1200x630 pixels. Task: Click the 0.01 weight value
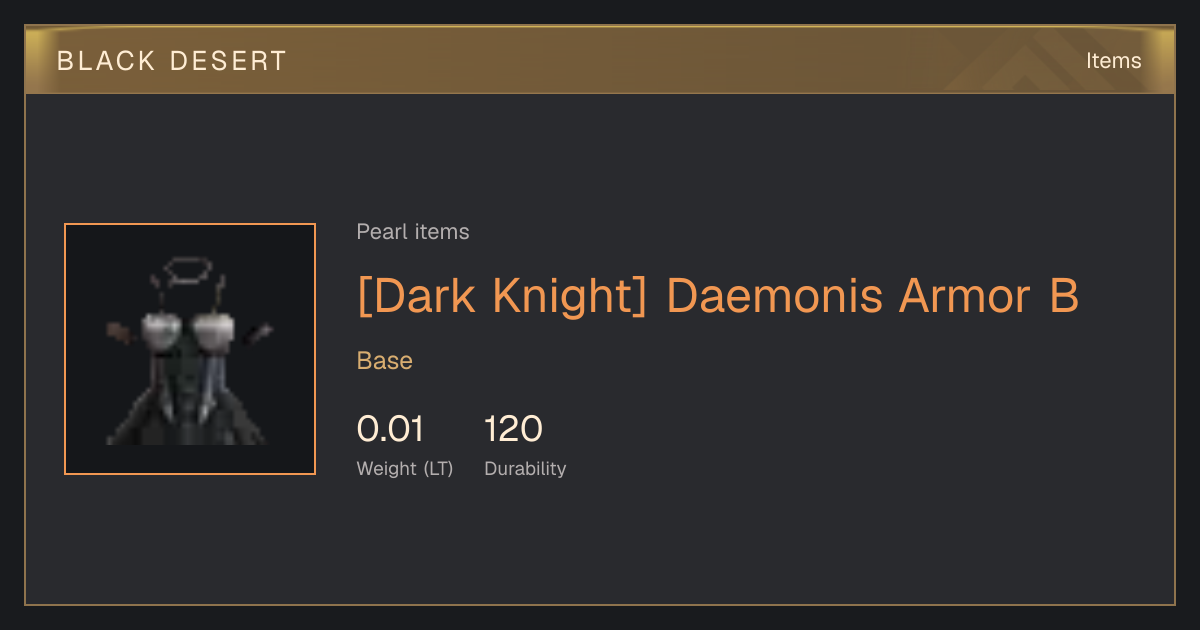(390, 429)
